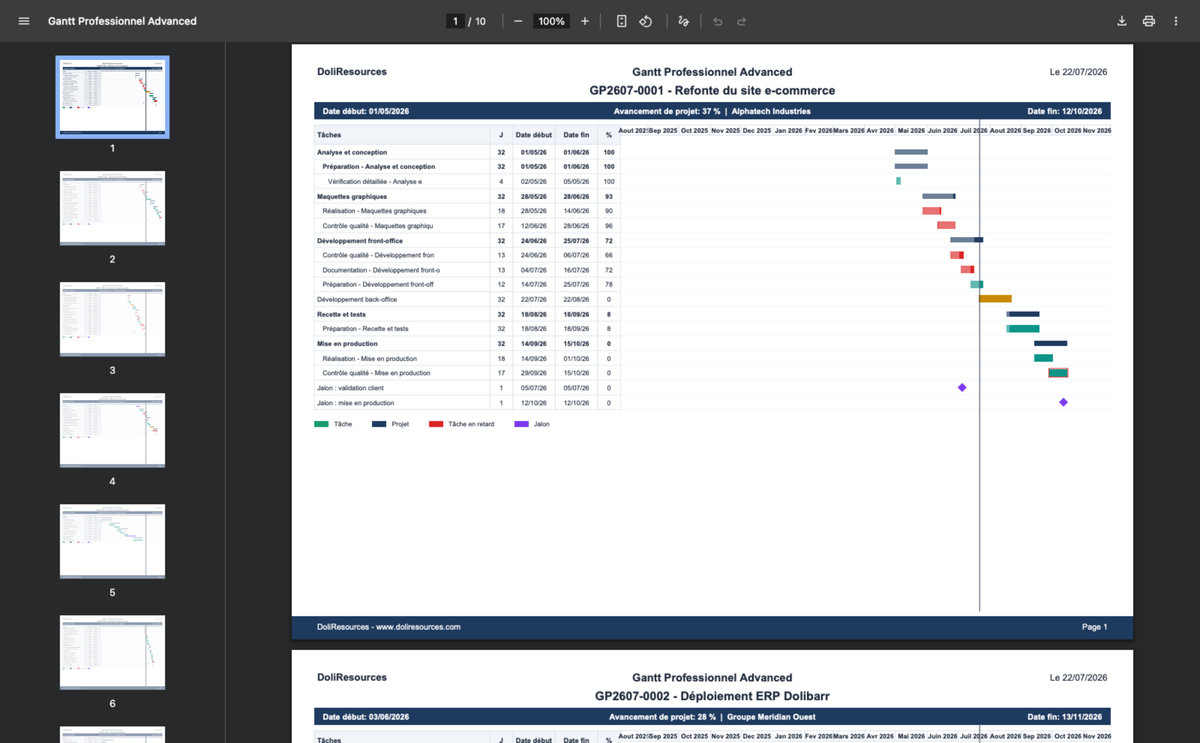Click the green Tâche legend swatch
Viewport: 1200px width, 743px height.
point(321,424)
